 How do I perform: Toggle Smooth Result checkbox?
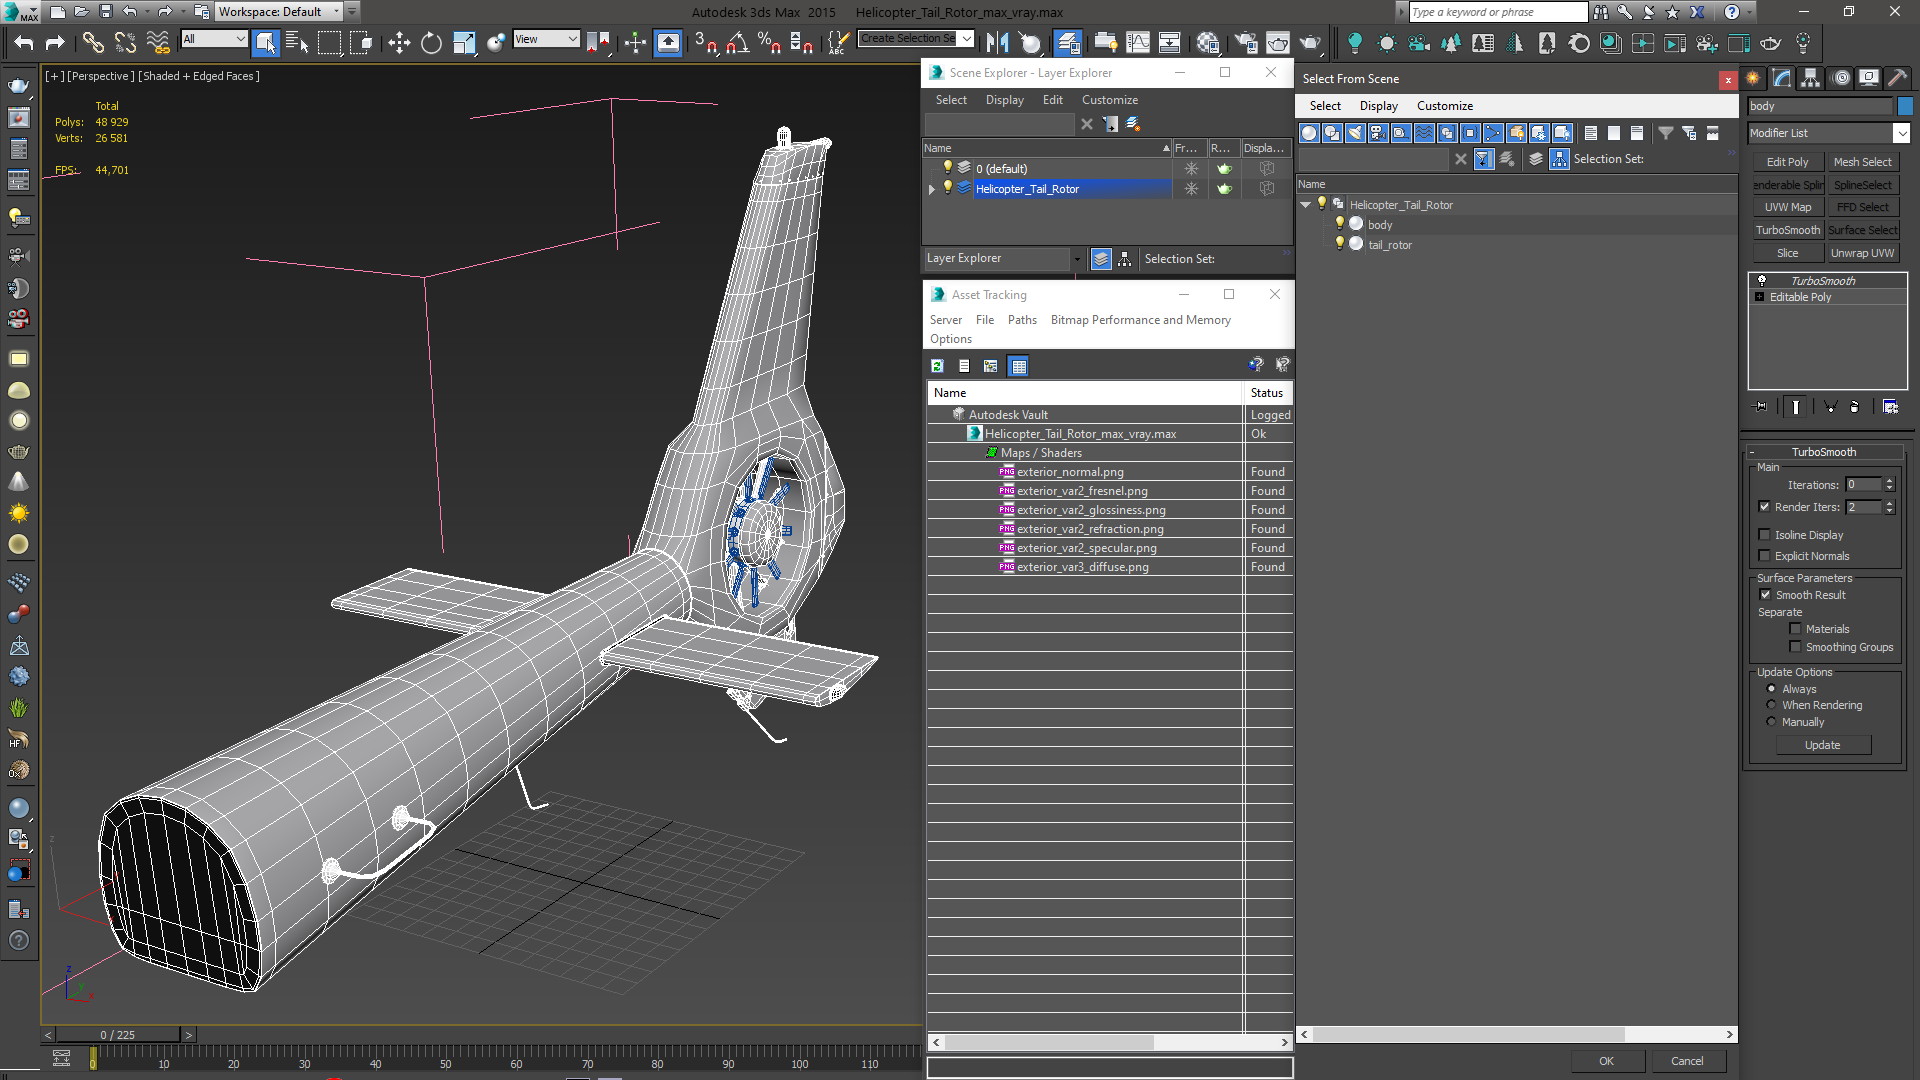1765,595
